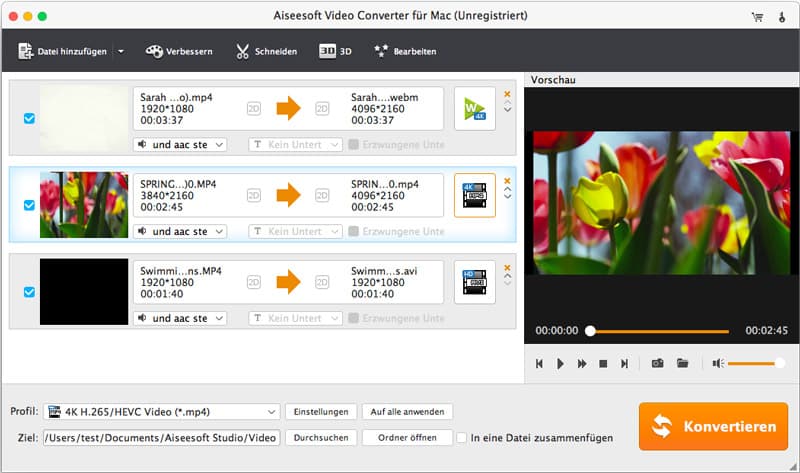Click the preview volume slider

point(756,363)
